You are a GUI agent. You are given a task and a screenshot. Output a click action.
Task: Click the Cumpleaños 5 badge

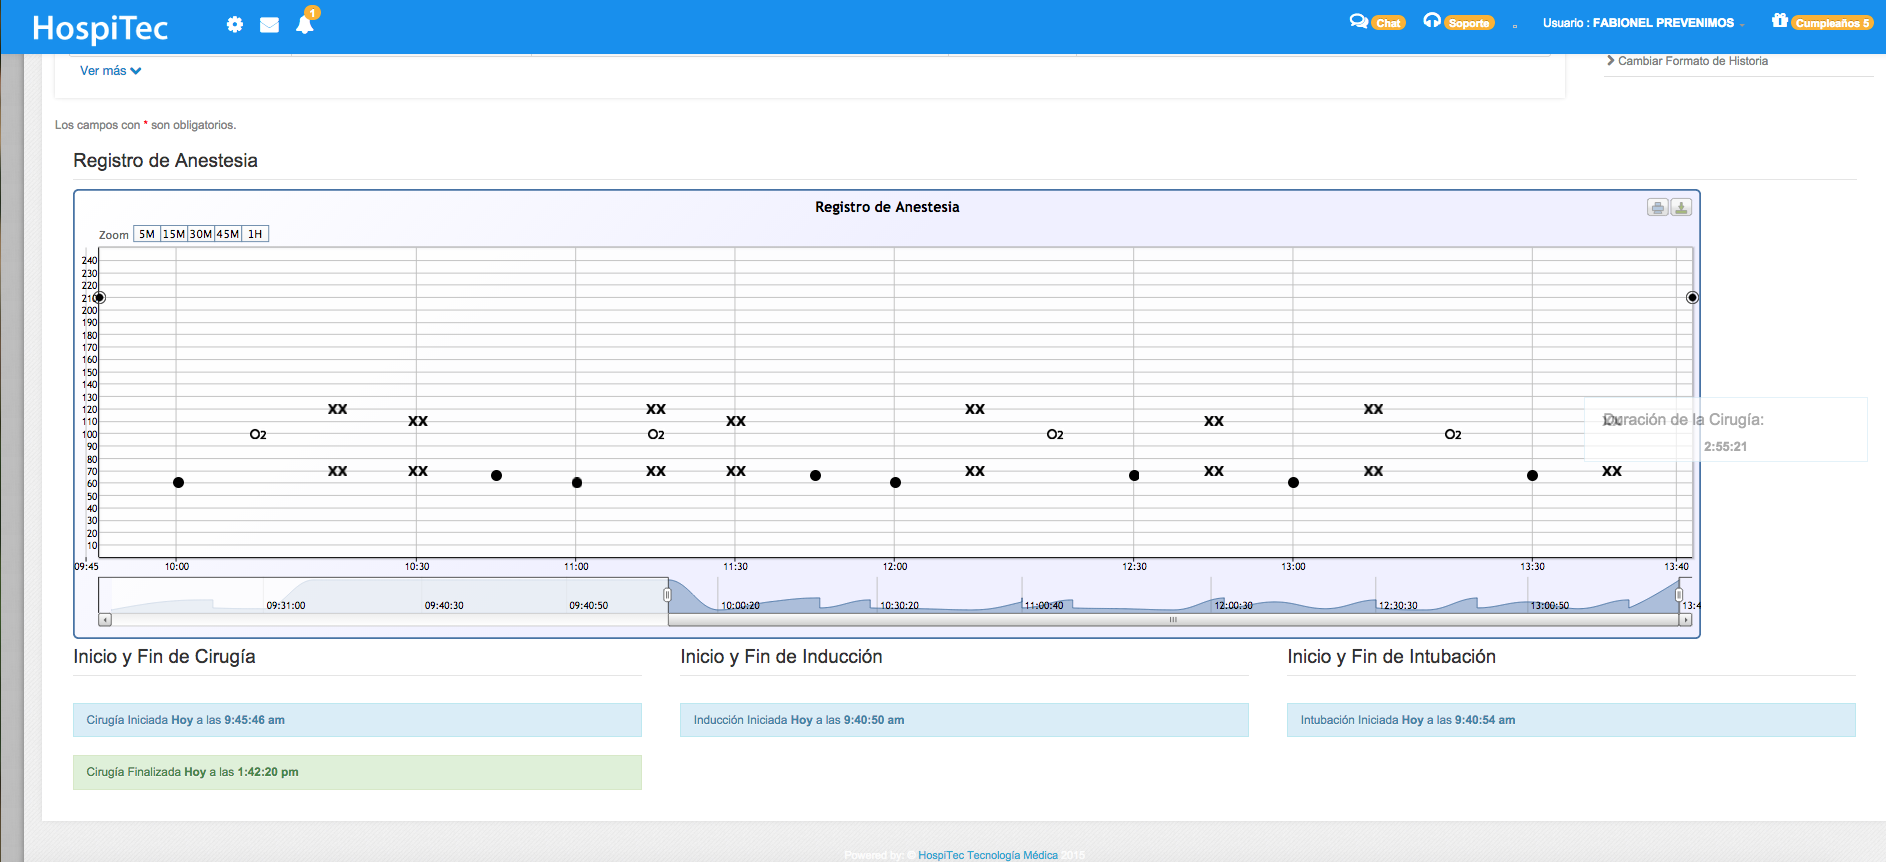click(1831, 23)
